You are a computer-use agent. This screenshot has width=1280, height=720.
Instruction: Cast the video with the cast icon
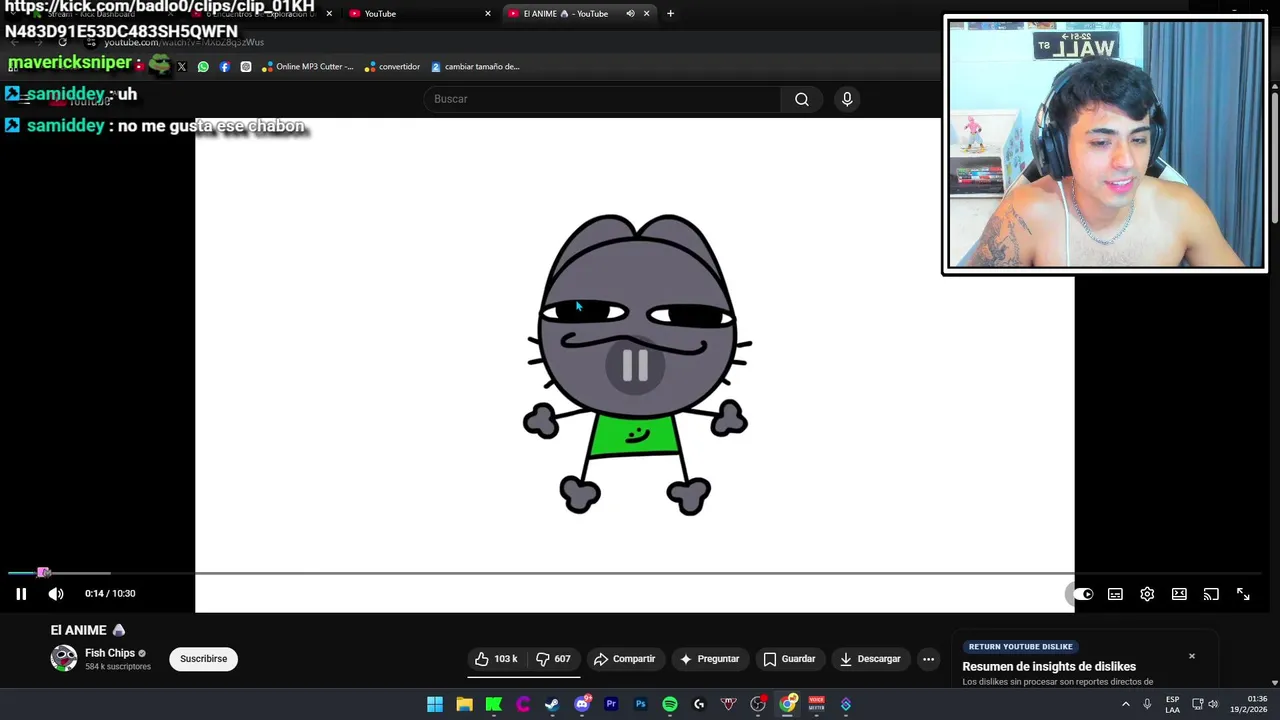pos(1211,594)
